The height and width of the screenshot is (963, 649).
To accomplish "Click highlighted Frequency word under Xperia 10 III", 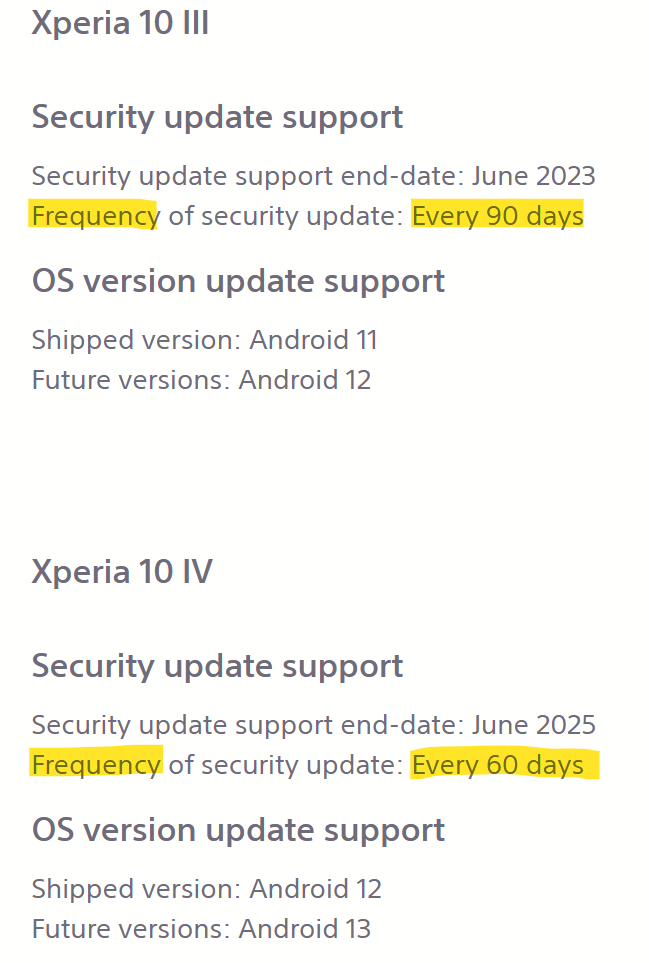I will [x=96, y=217].
